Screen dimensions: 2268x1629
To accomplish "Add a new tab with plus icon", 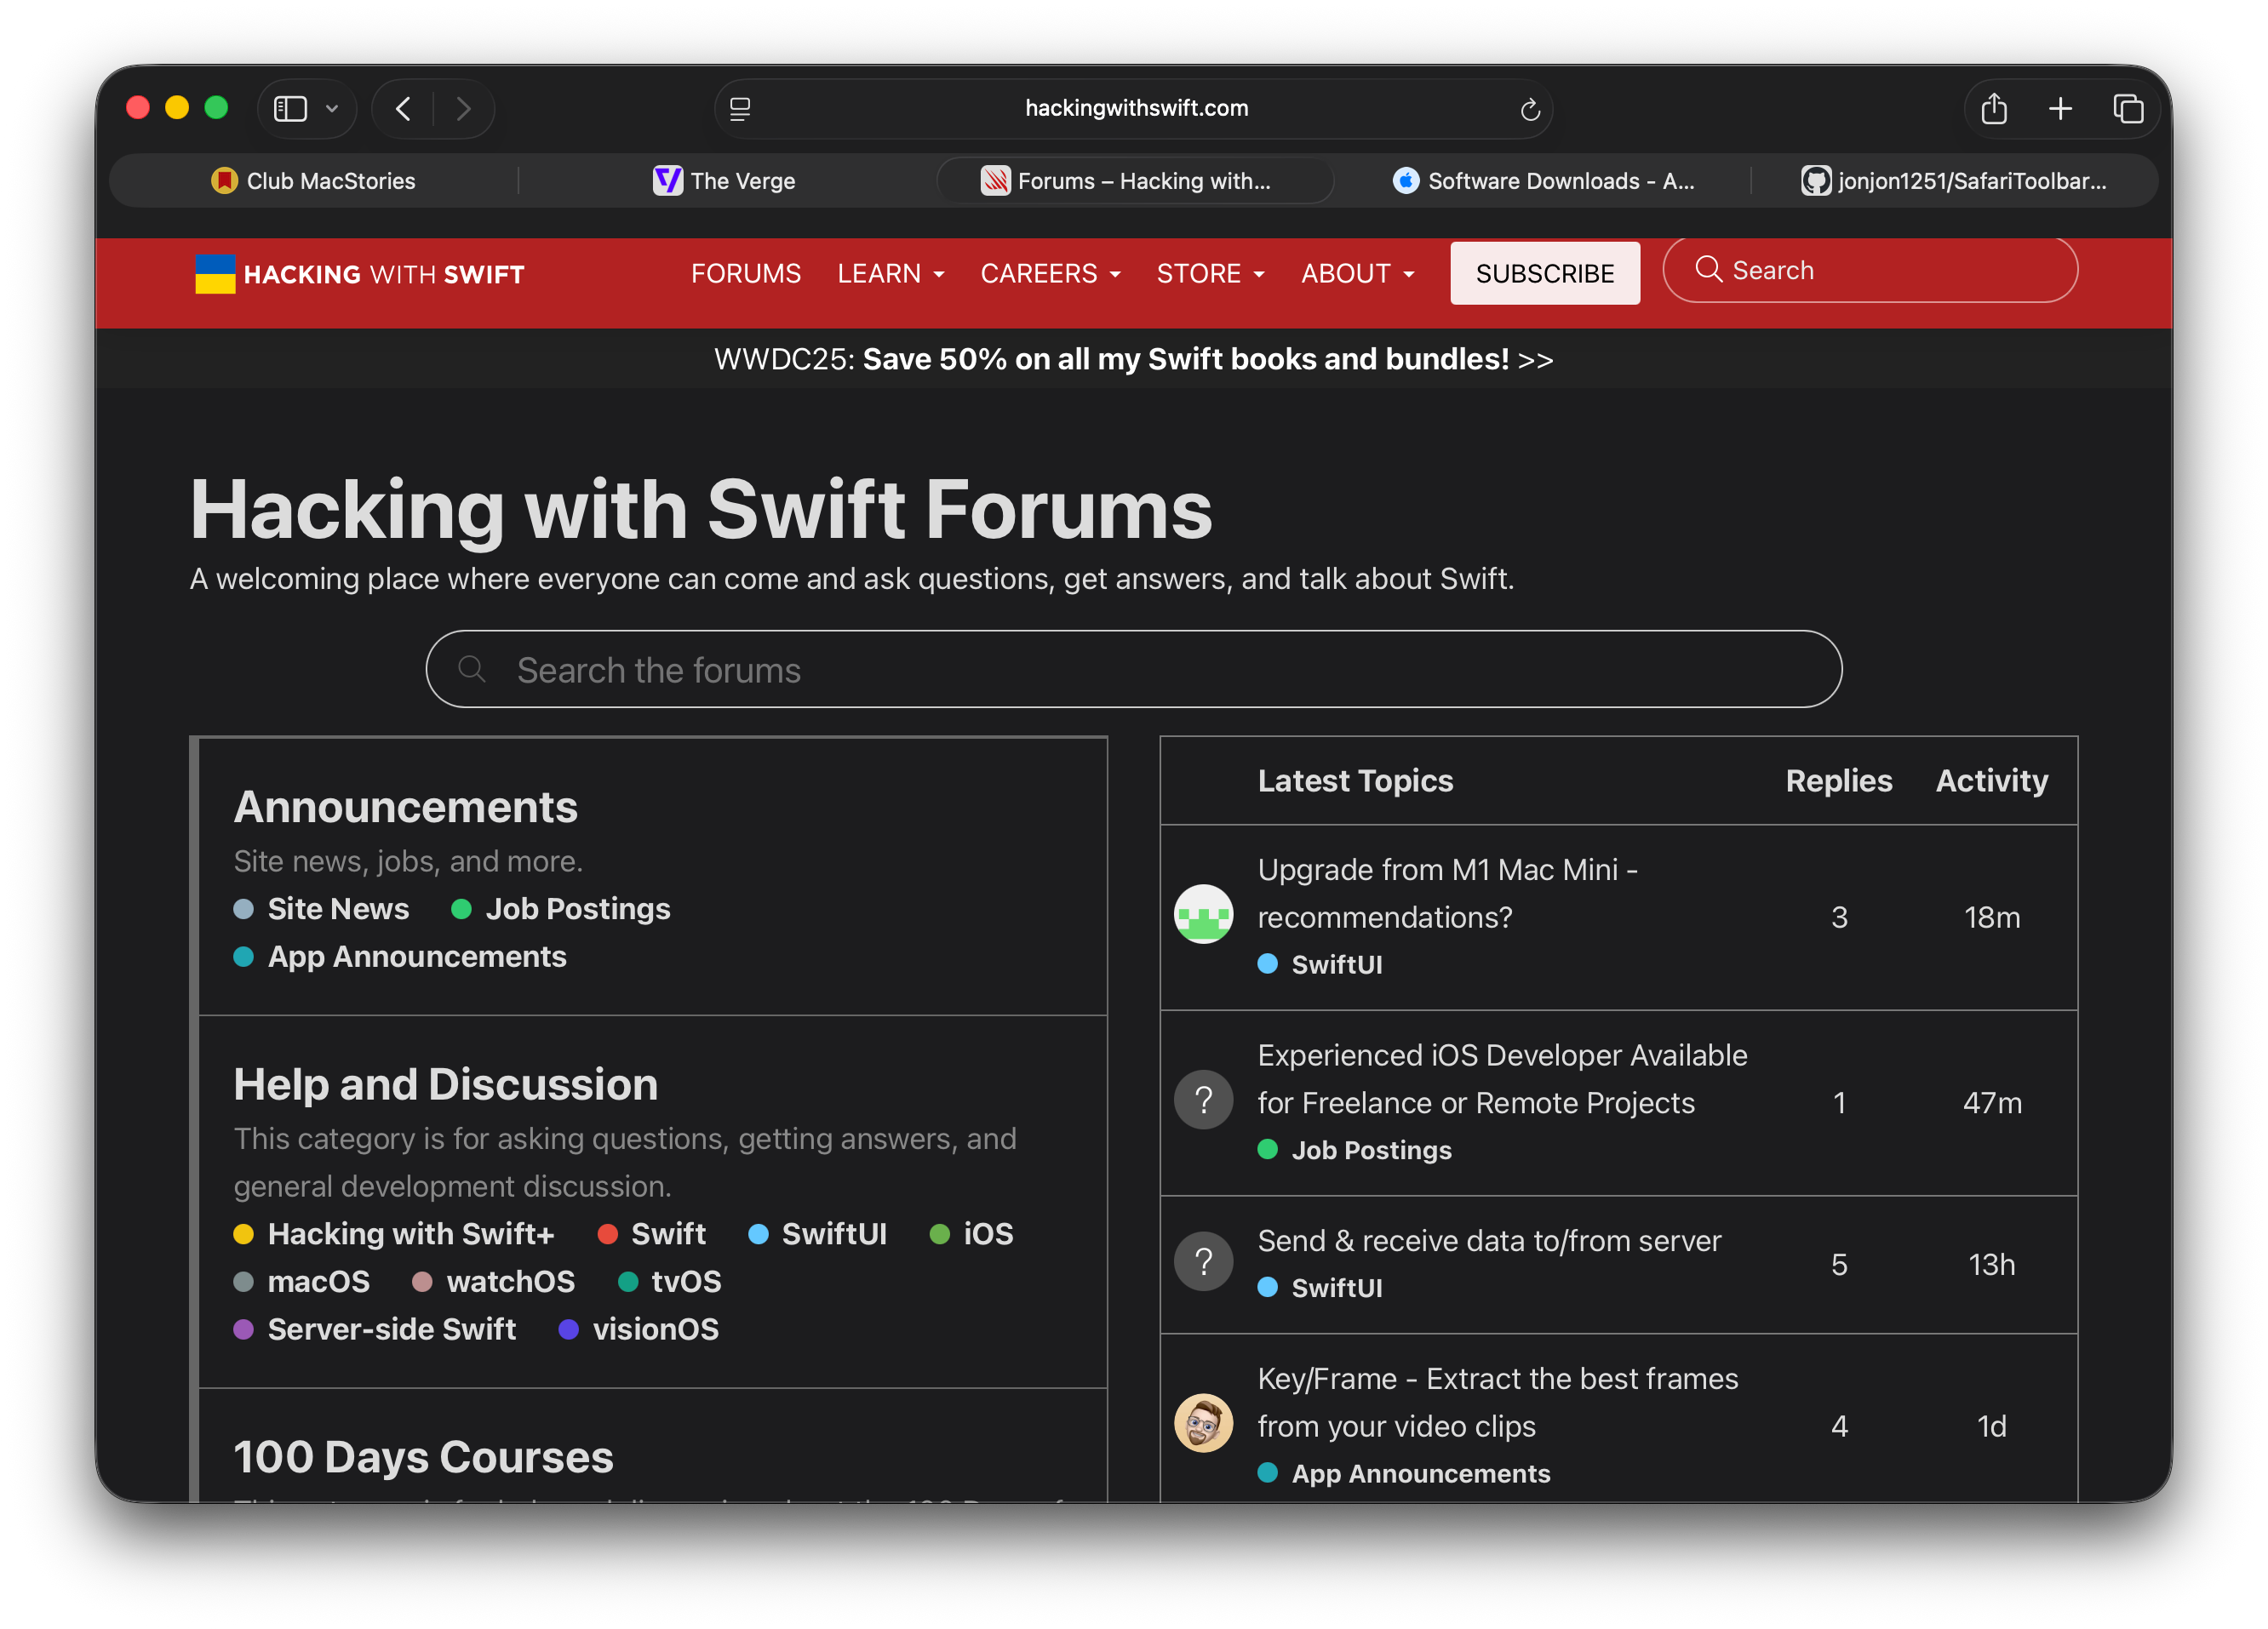I will 2060,108.
